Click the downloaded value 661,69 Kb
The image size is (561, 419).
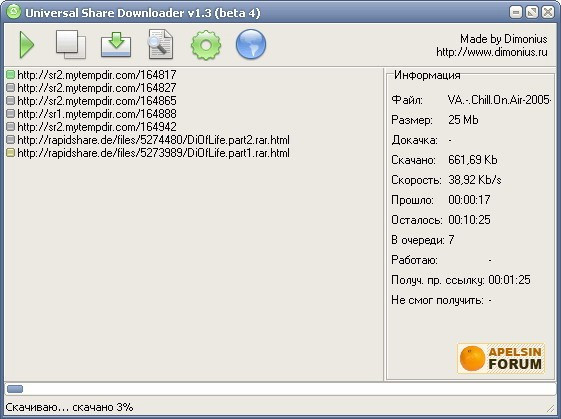[x=473, y=160]
